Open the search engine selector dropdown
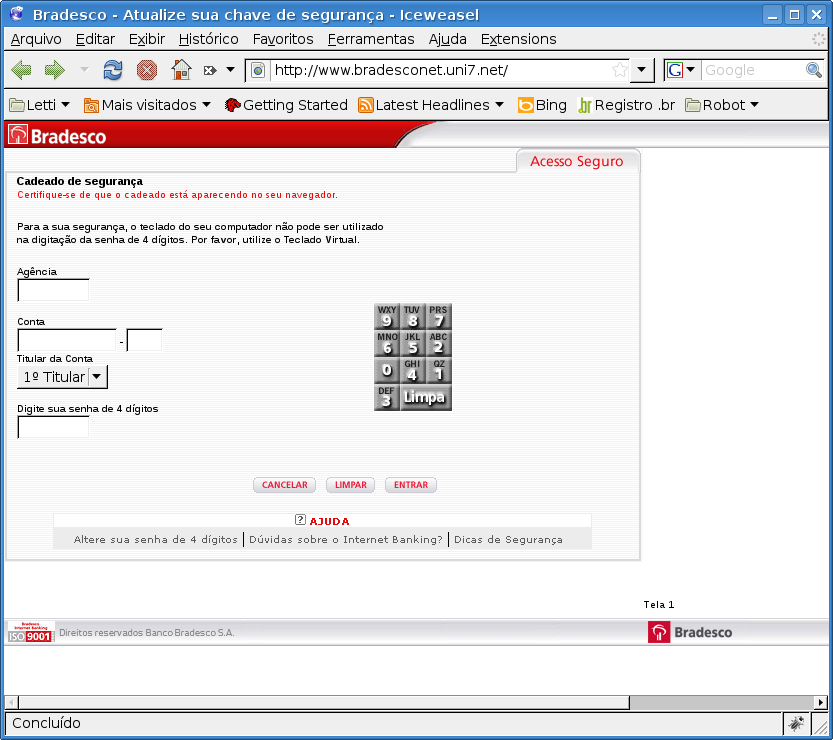The height and width of the screenshot is (740, 833). point(691,70)
